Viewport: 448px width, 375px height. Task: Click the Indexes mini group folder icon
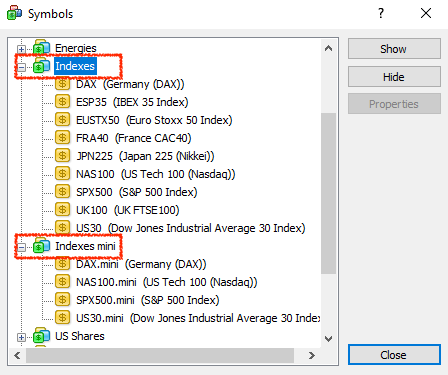click(41, 246)
